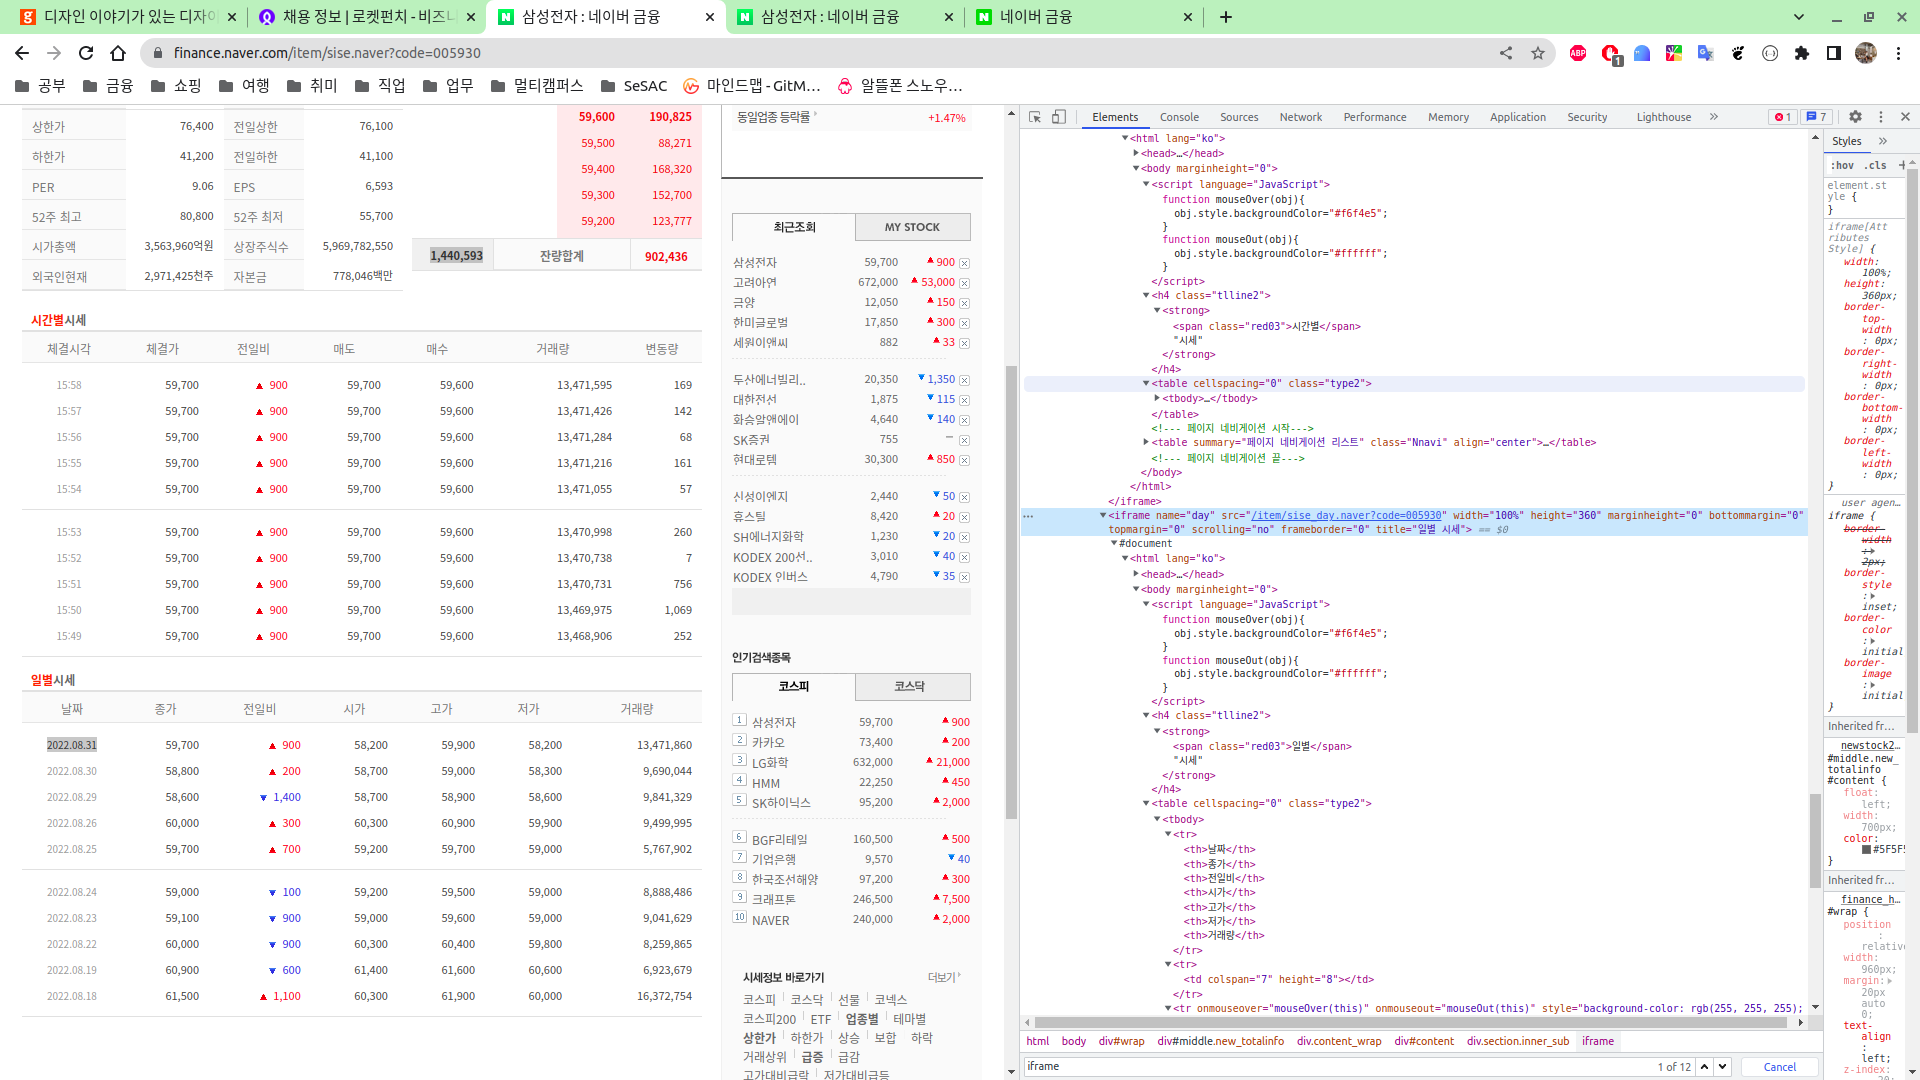This screenshot has height=1080, width=1920.
Task: Remove 삼성전자 from recent list with x
Action: tap(964, 263)
